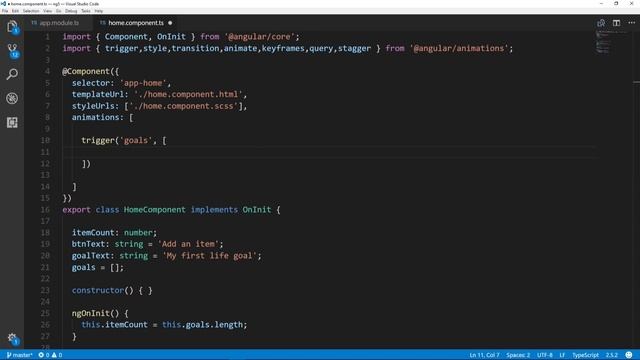This screenshot has height=360, width=640.
Task: Click the itemCount: number declaration
Action: [114, 233]
